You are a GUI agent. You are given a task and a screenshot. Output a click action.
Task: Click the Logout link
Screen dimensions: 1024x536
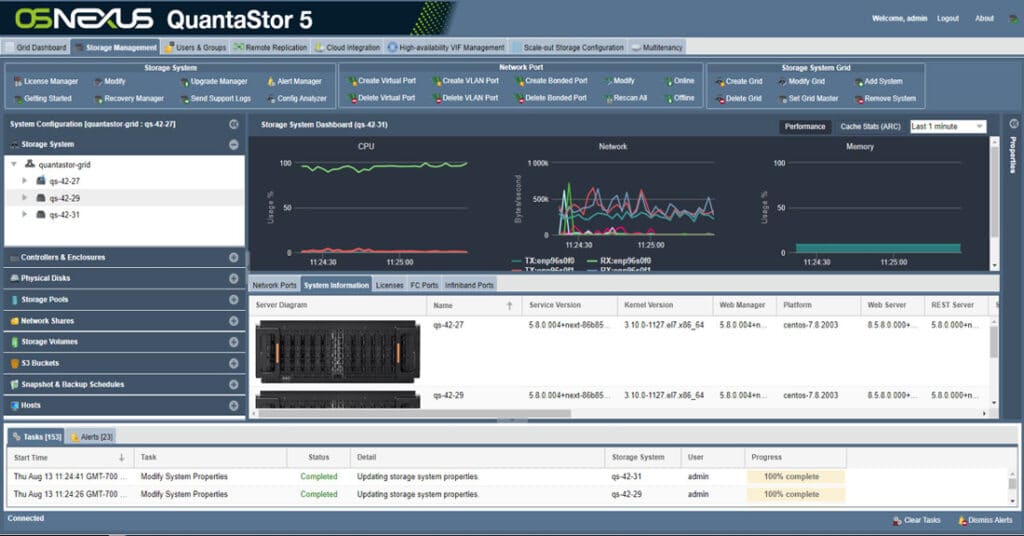pos(948,18)
